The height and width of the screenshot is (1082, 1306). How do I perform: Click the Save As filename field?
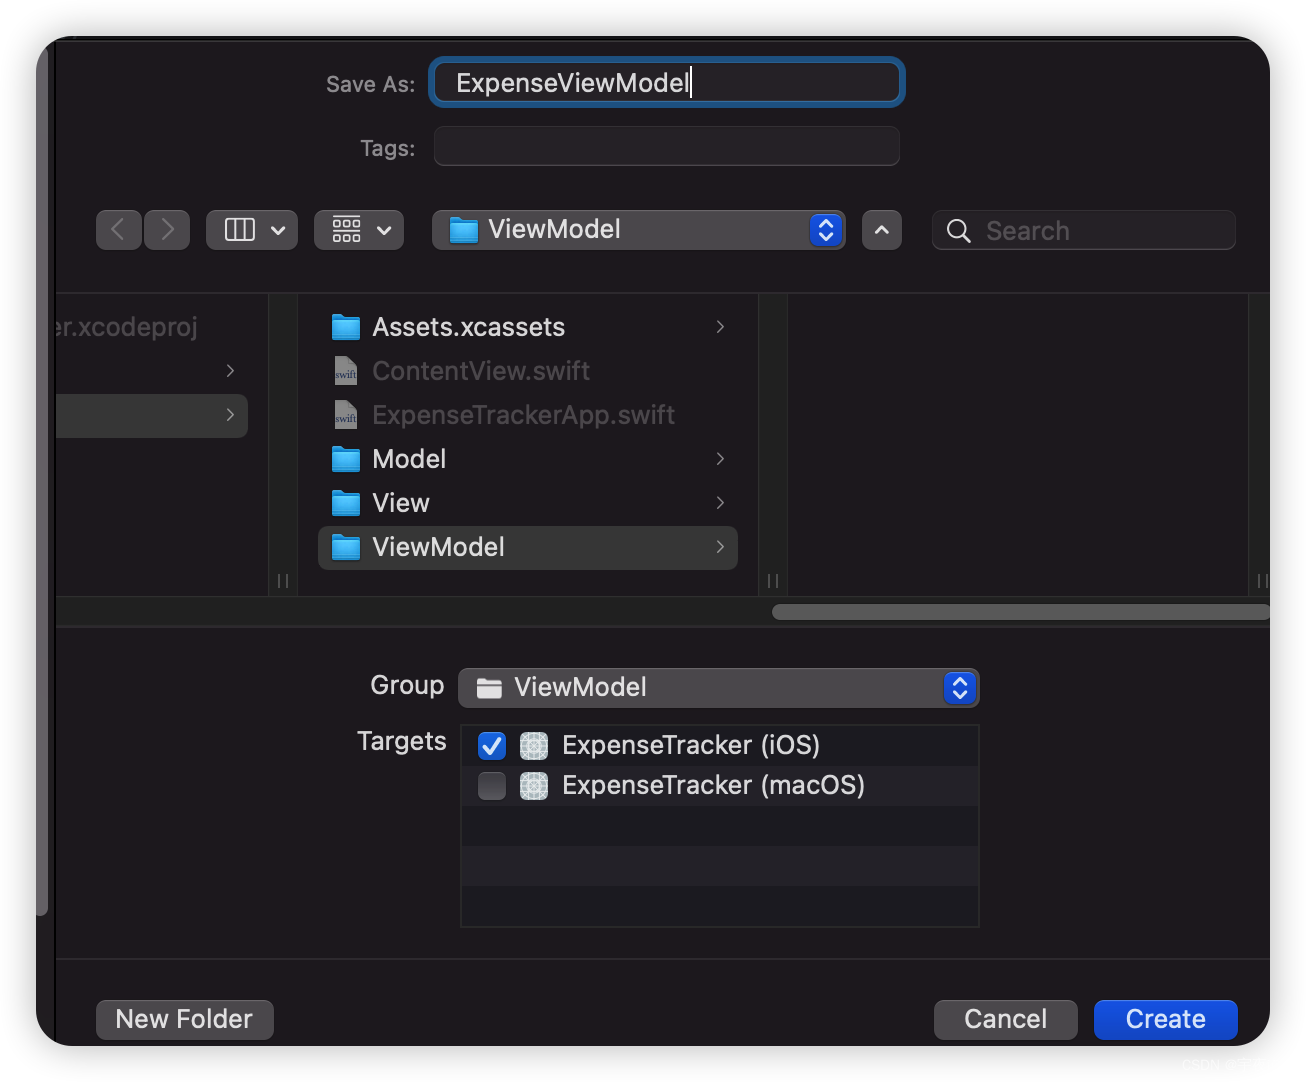667,83
